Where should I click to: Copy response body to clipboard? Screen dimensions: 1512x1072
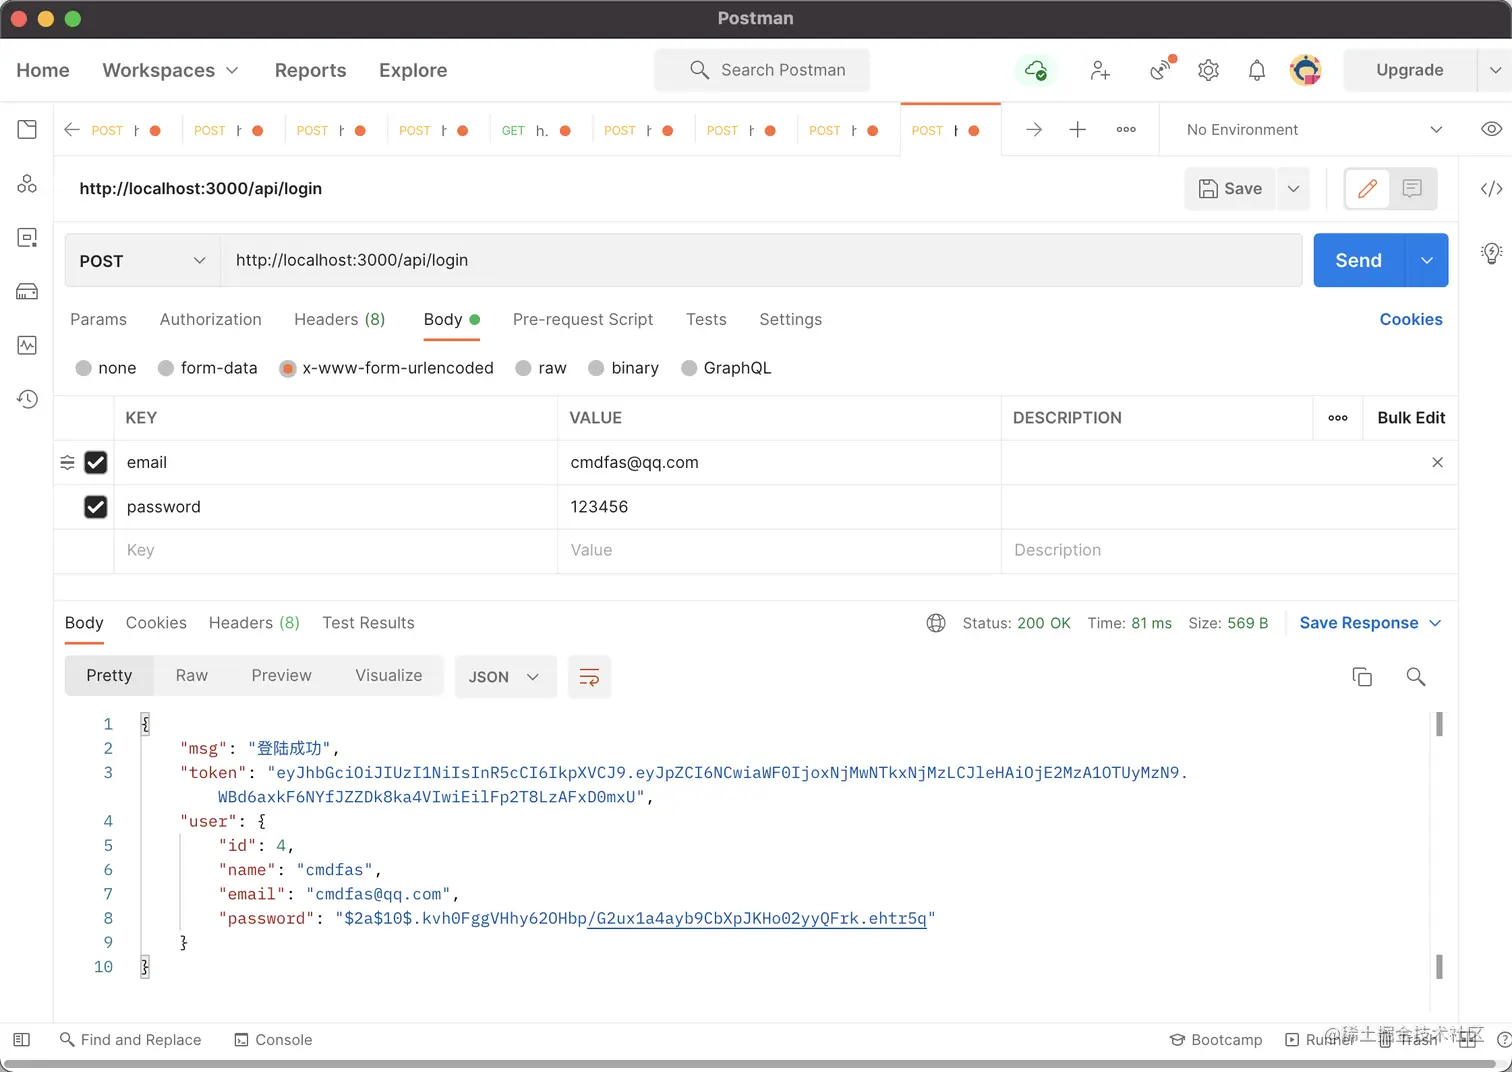[x=1362, y=677]
